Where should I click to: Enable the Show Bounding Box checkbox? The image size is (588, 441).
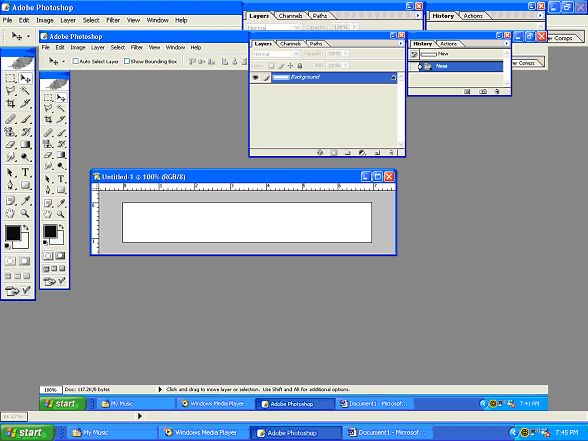[x=127, y=61]
